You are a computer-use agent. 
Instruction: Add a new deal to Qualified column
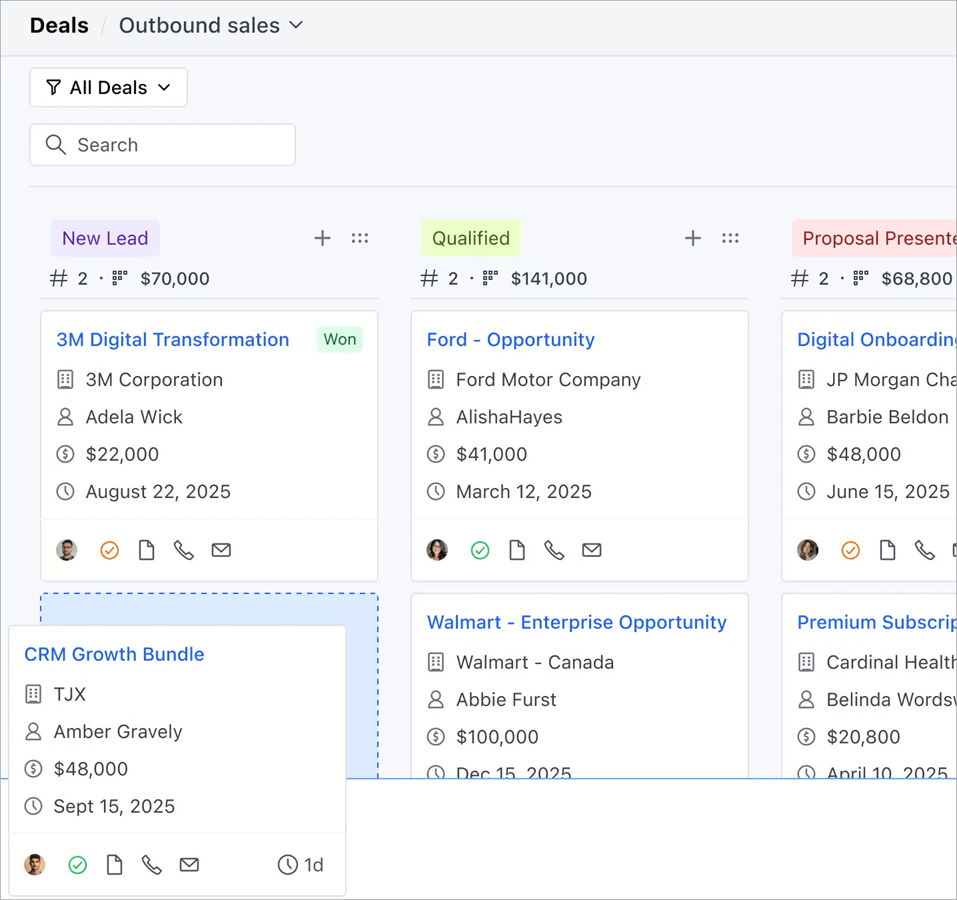692,238
